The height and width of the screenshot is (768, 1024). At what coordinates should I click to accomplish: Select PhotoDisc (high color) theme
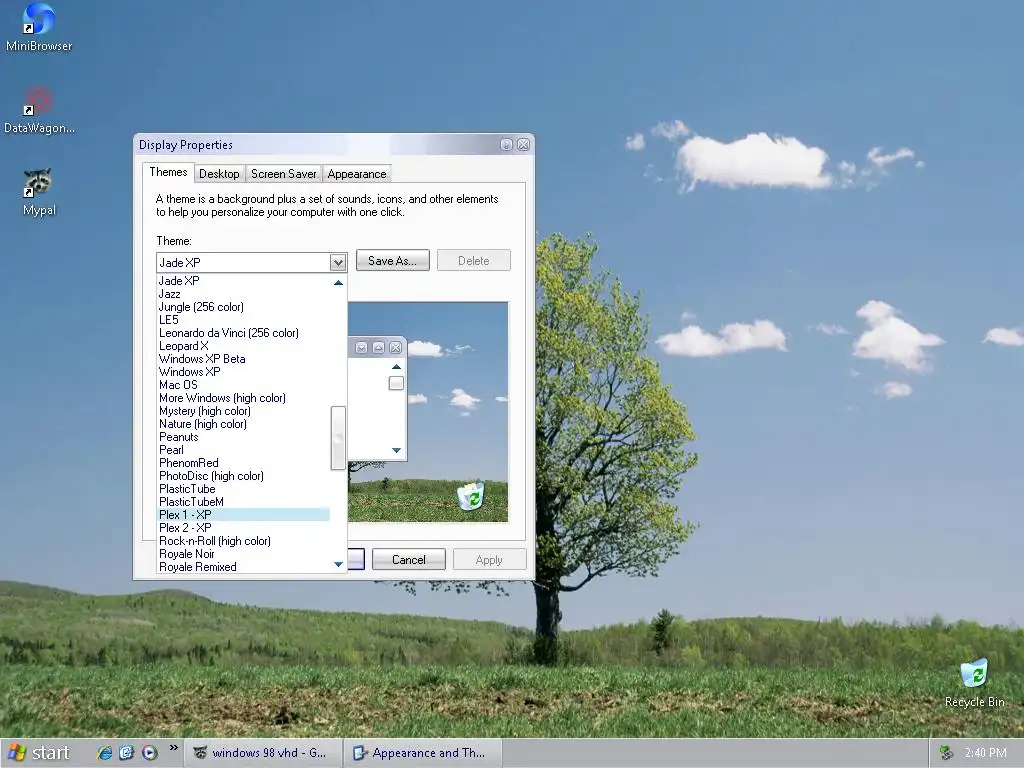click(244, 476)
